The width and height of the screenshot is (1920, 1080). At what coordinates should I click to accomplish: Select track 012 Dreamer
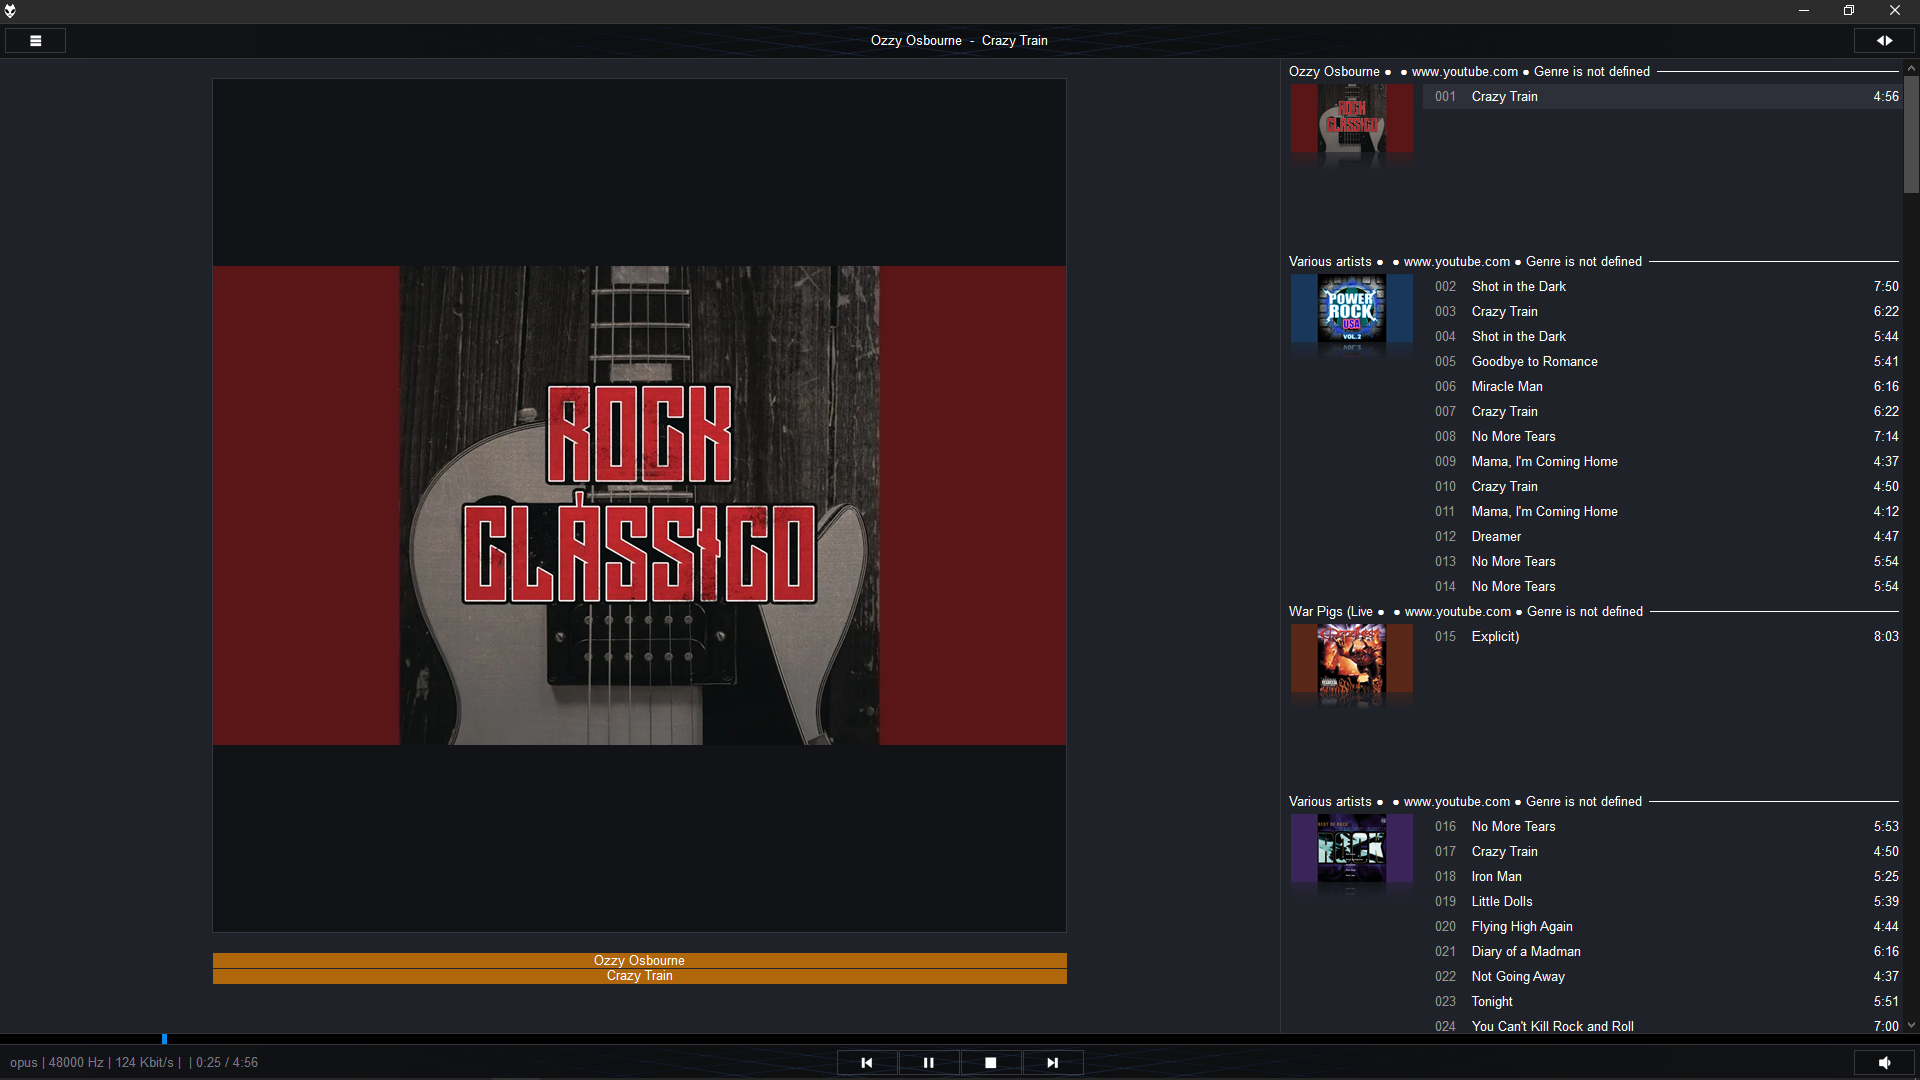click(1496, 537)
